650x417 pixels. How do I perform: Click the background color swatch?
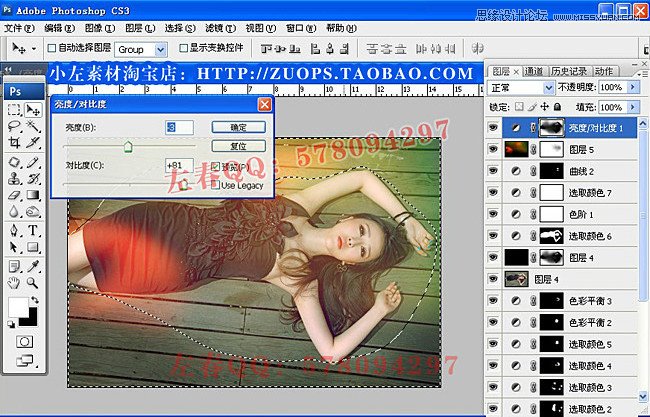[x=31, y=319]
